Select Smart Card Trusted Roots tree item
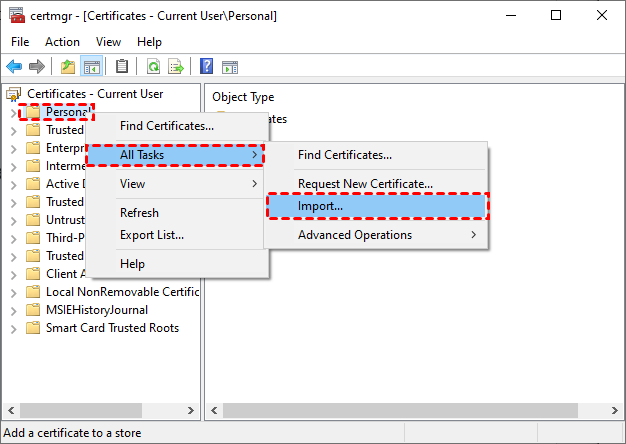Image resolution: width=626 pixels, height=444 pixels. tap(113, 328)
